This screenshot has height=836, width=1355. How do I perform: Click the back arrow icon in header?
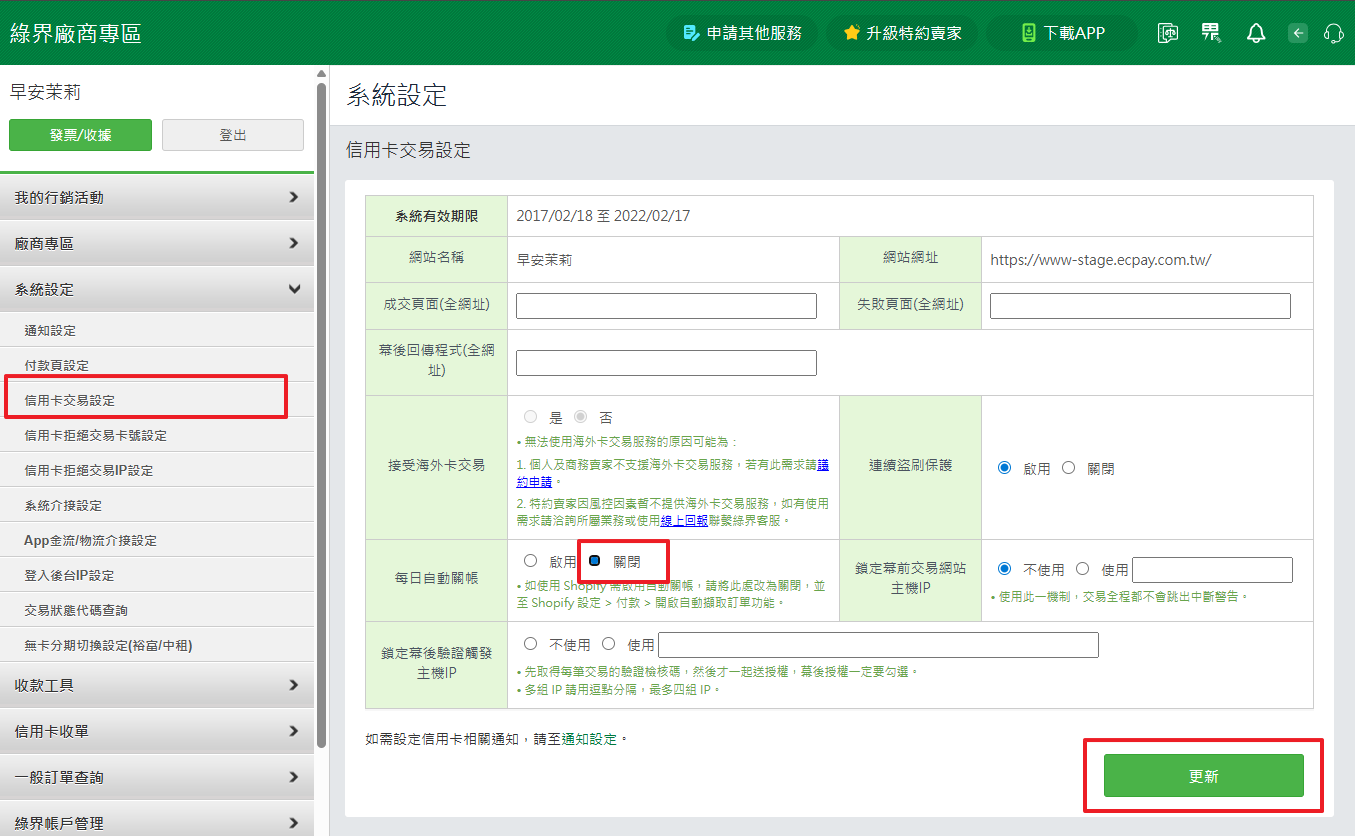[x=1298, y=33]
